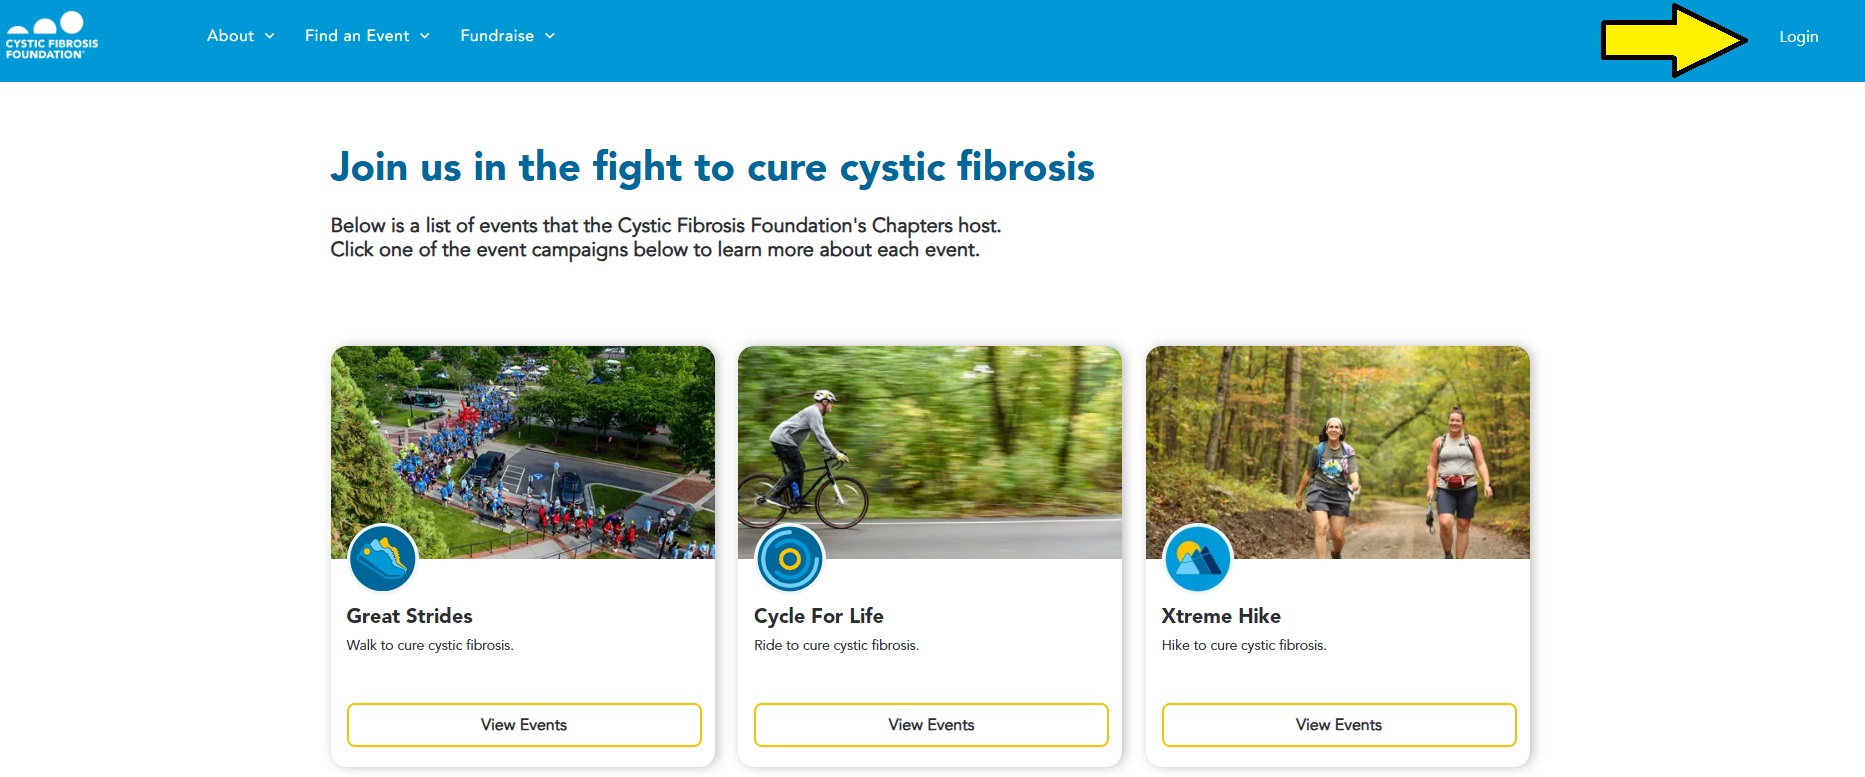Select the Cycle For Life card title
This screenshot has height=777, width=1865.
[x=818, y=616]
